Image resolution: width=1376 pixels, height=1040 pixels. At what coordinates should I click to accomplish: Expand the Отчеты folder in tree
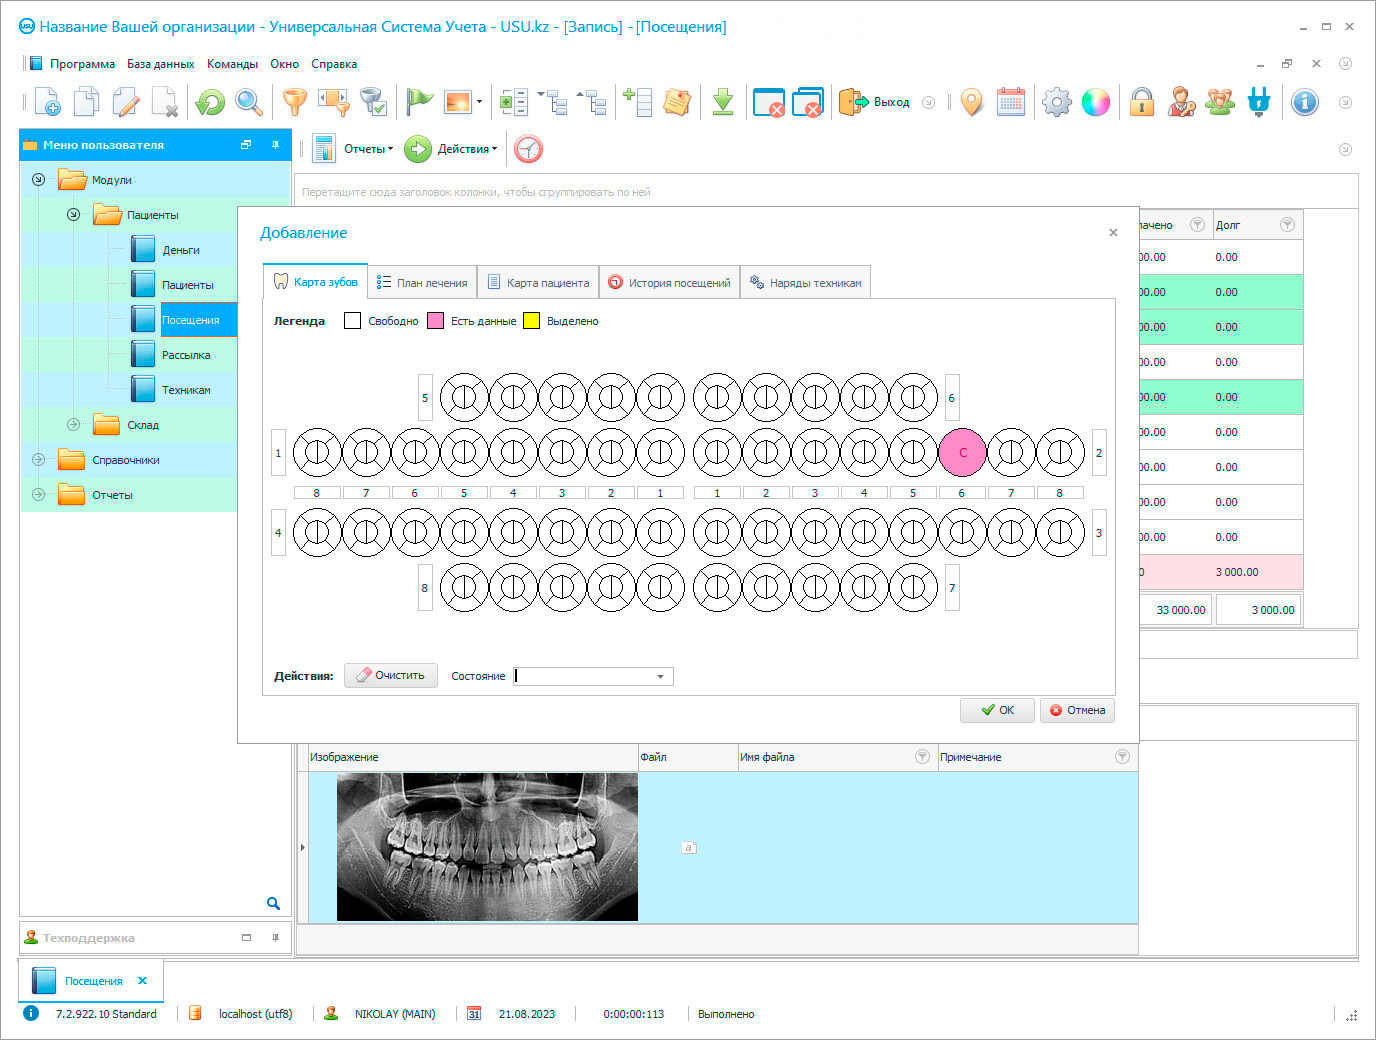point(38,495)
